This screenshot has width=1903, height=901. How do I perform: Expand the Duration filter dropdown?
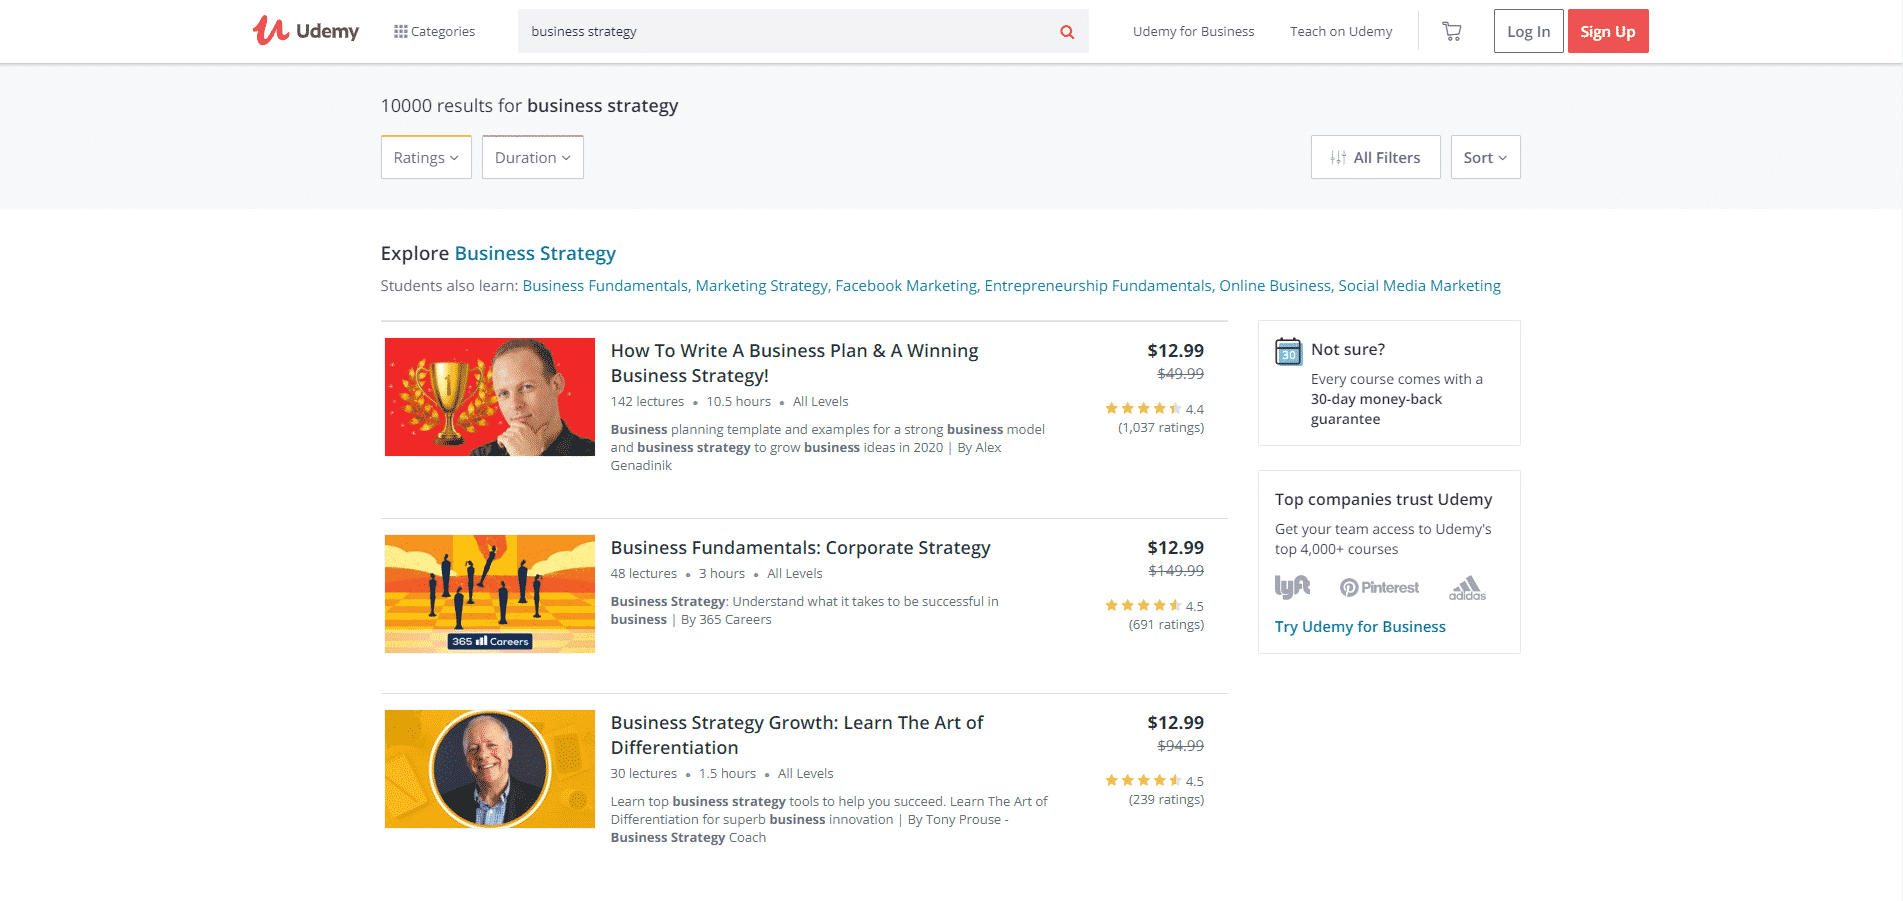click(532, 157)
